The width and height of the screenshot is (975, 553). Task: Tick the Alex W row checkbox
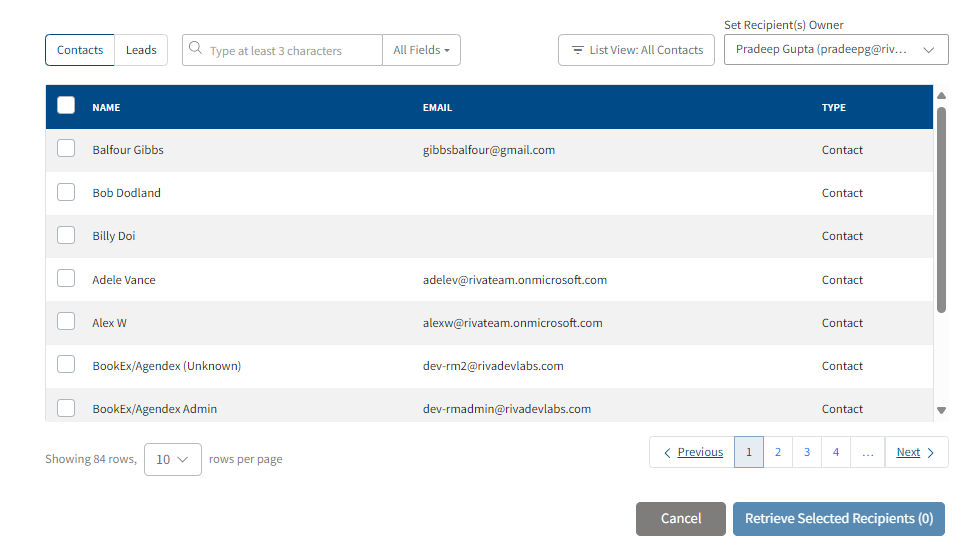click(66, 322)
